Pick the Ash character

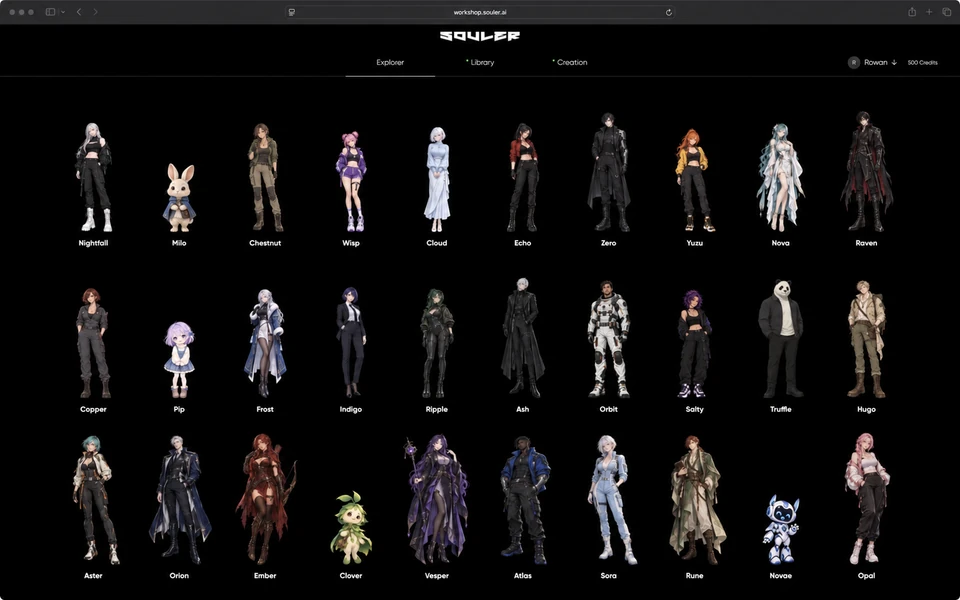[x=522, y=338]
